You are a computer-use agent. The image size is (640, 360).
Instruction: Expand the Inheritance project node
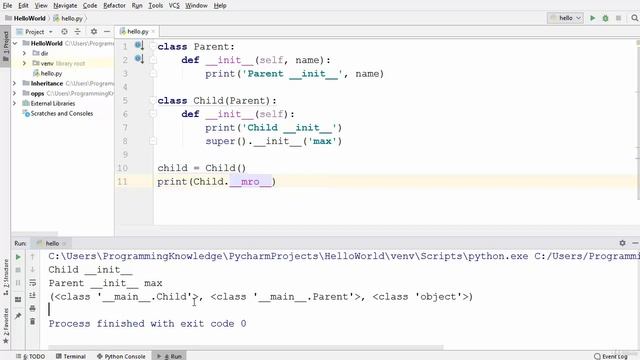tap(15, 83)
